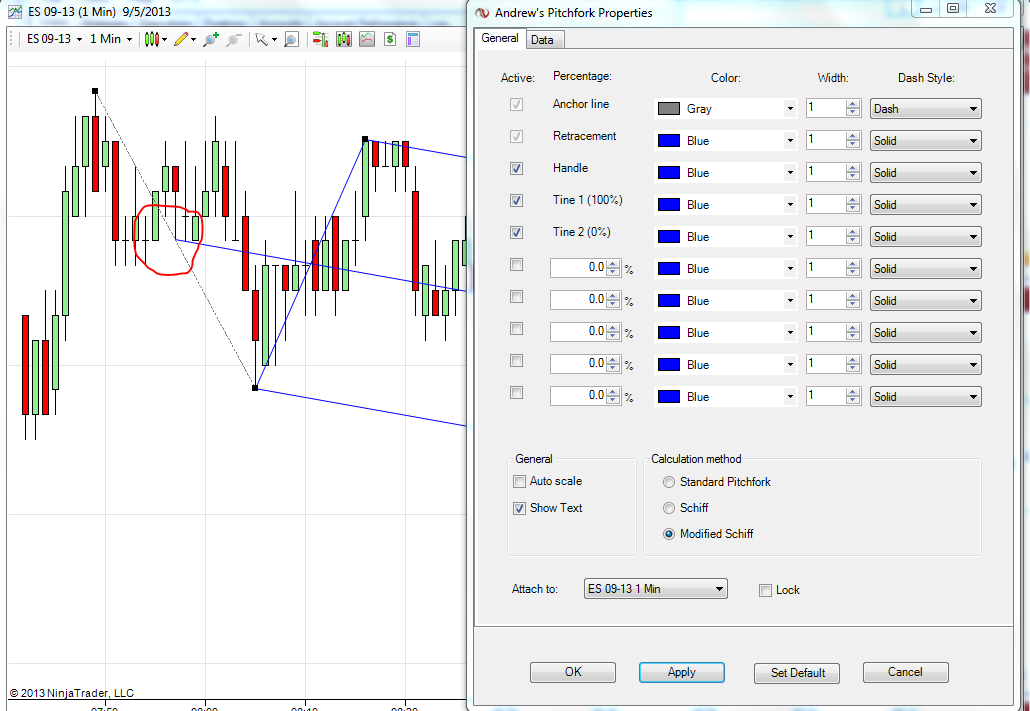Viewport: 1030px width, 711px height.
Task: Open the chart Properties icon
Action: [x=413, y=39]
